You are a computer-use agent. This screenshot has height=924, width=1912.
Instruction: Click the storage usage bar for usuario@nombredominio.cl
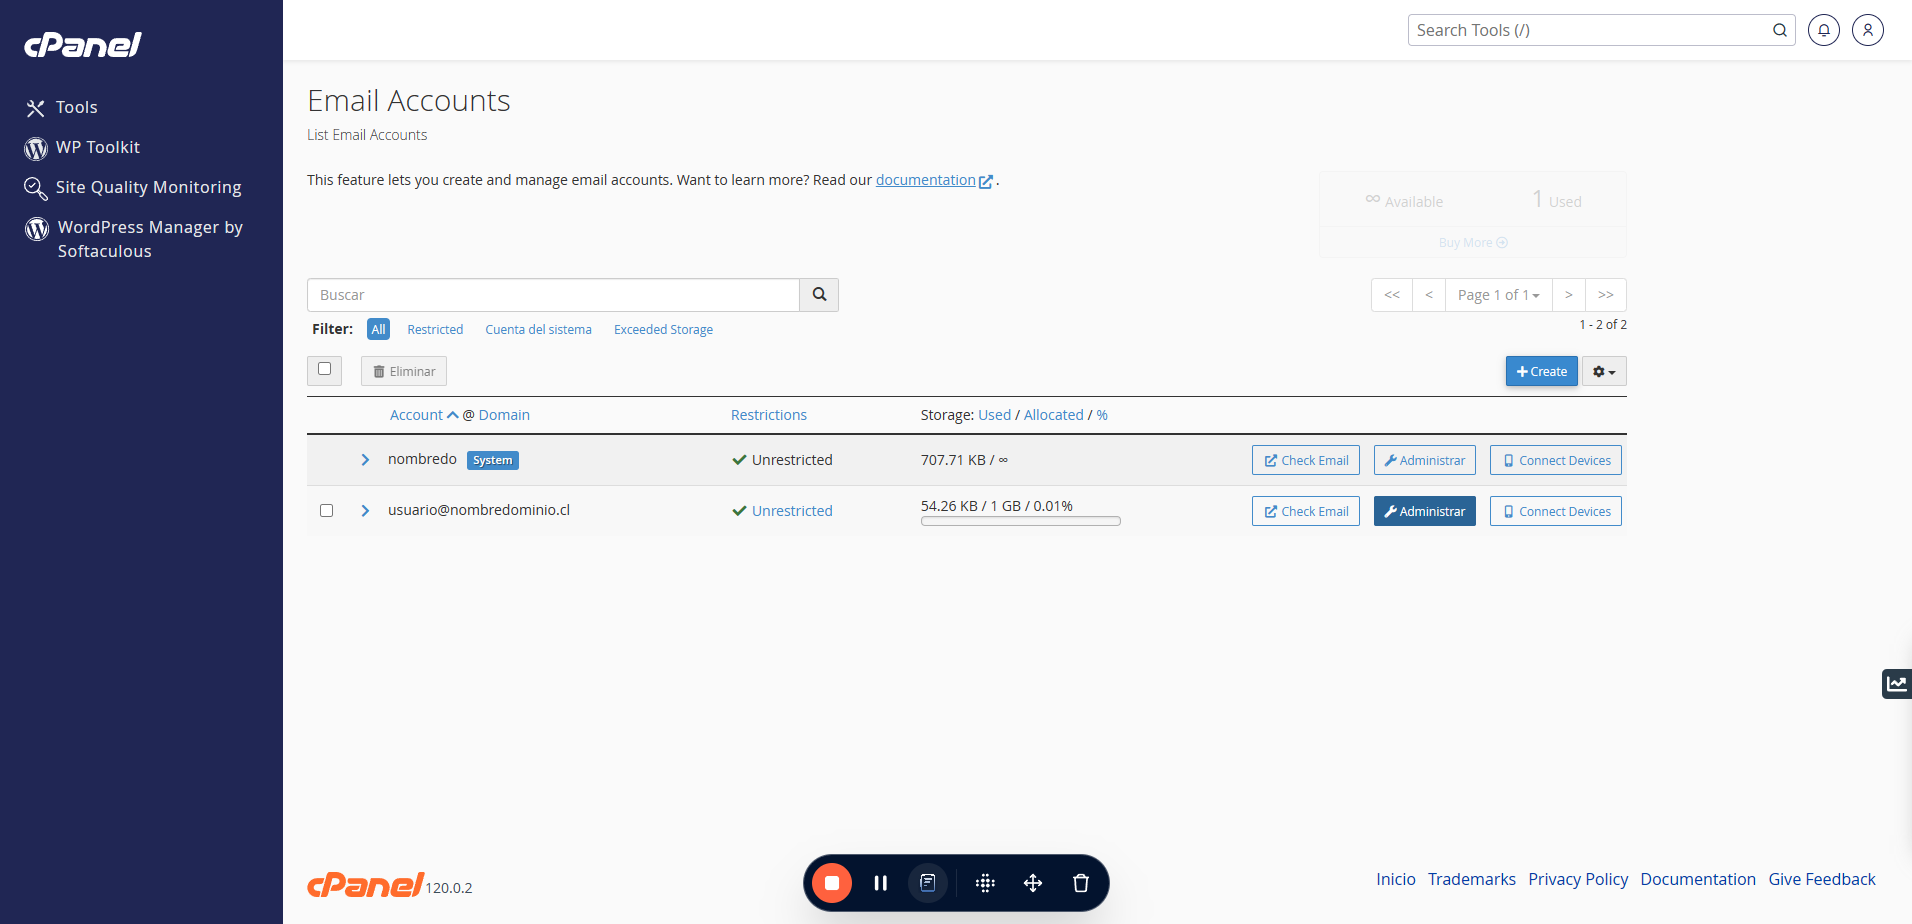click(x=1020, y=521)
